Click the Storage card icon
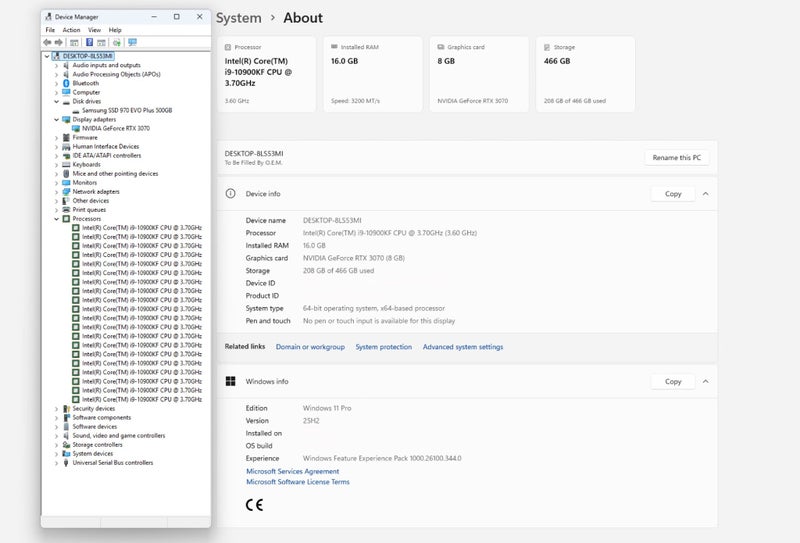The height and width of the screenshot is (543, 800). pos(547,47)
